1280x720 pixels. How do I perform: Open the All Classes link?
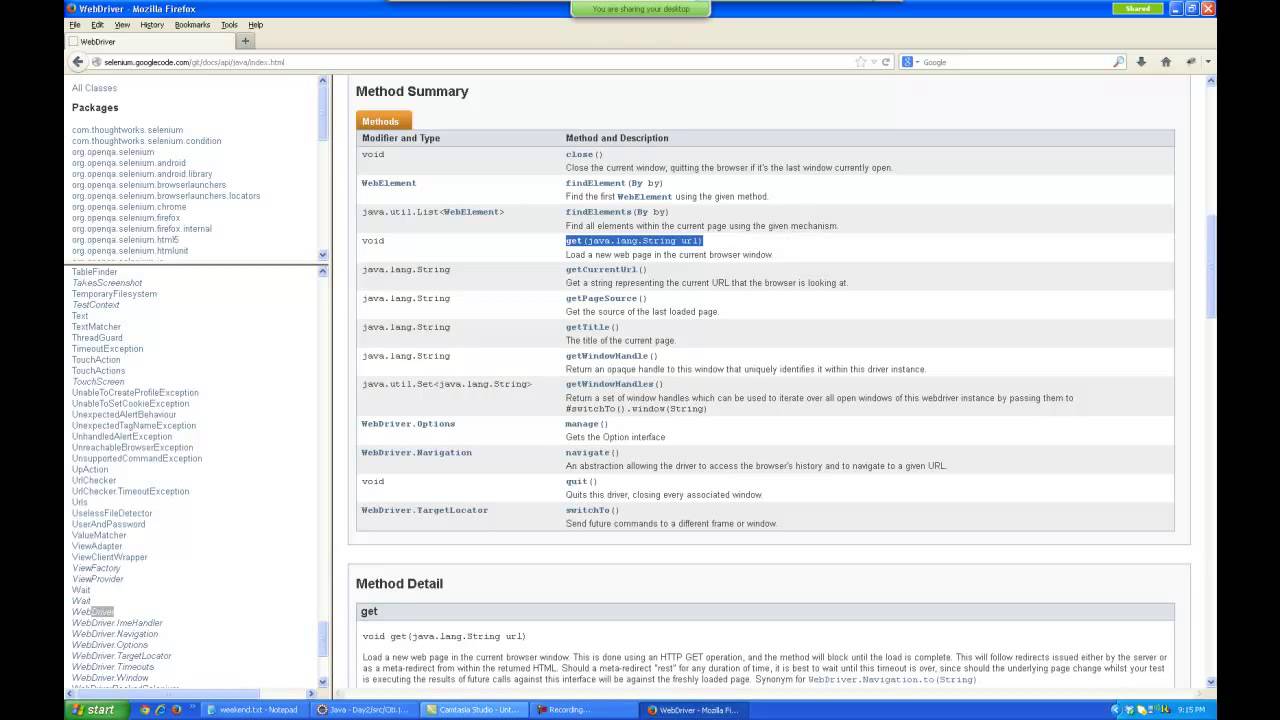(94, 88)
